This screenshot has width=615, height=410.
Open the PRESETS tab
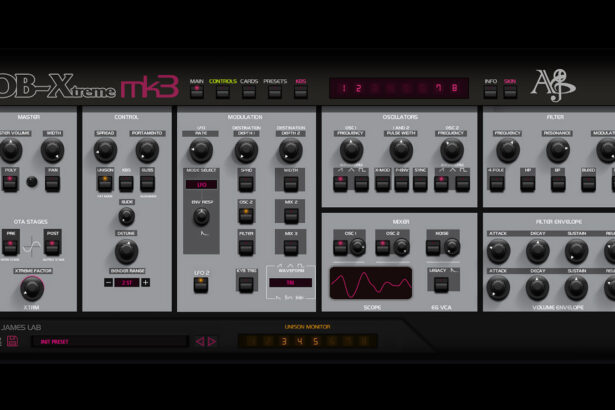click(x=275, y=92)
